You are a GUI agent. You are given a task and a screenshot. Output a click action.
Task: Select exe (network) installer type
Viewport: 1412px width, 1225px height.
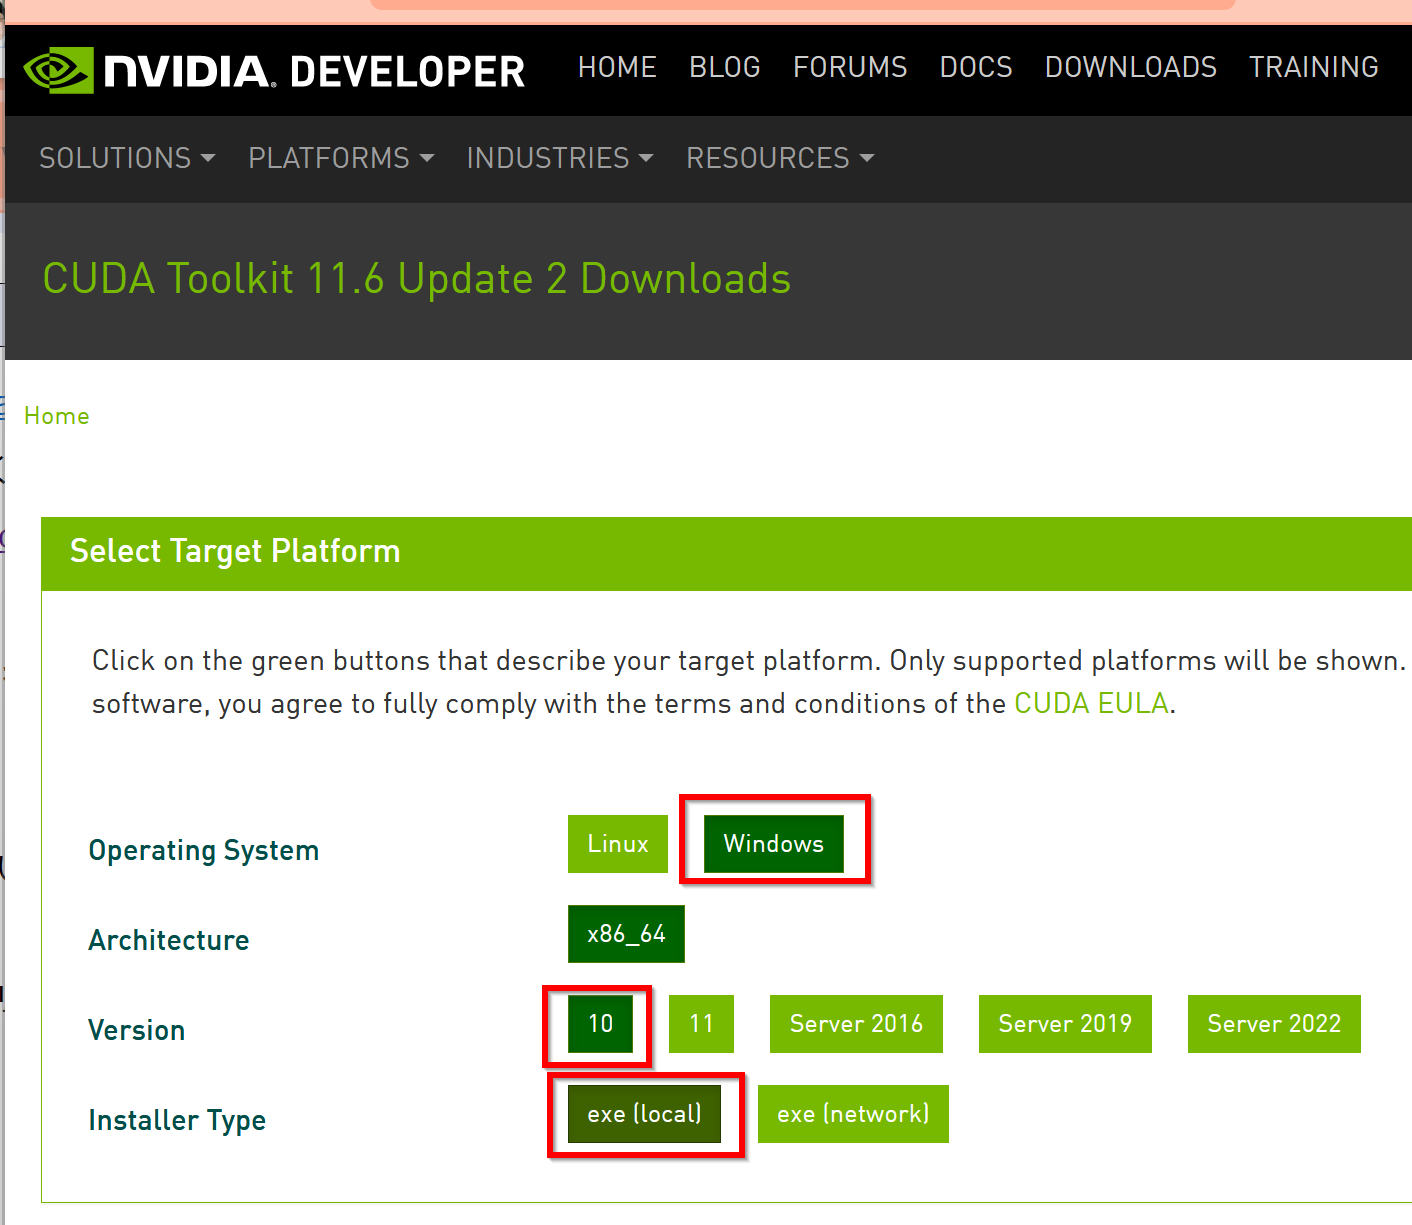(853, 1114)
